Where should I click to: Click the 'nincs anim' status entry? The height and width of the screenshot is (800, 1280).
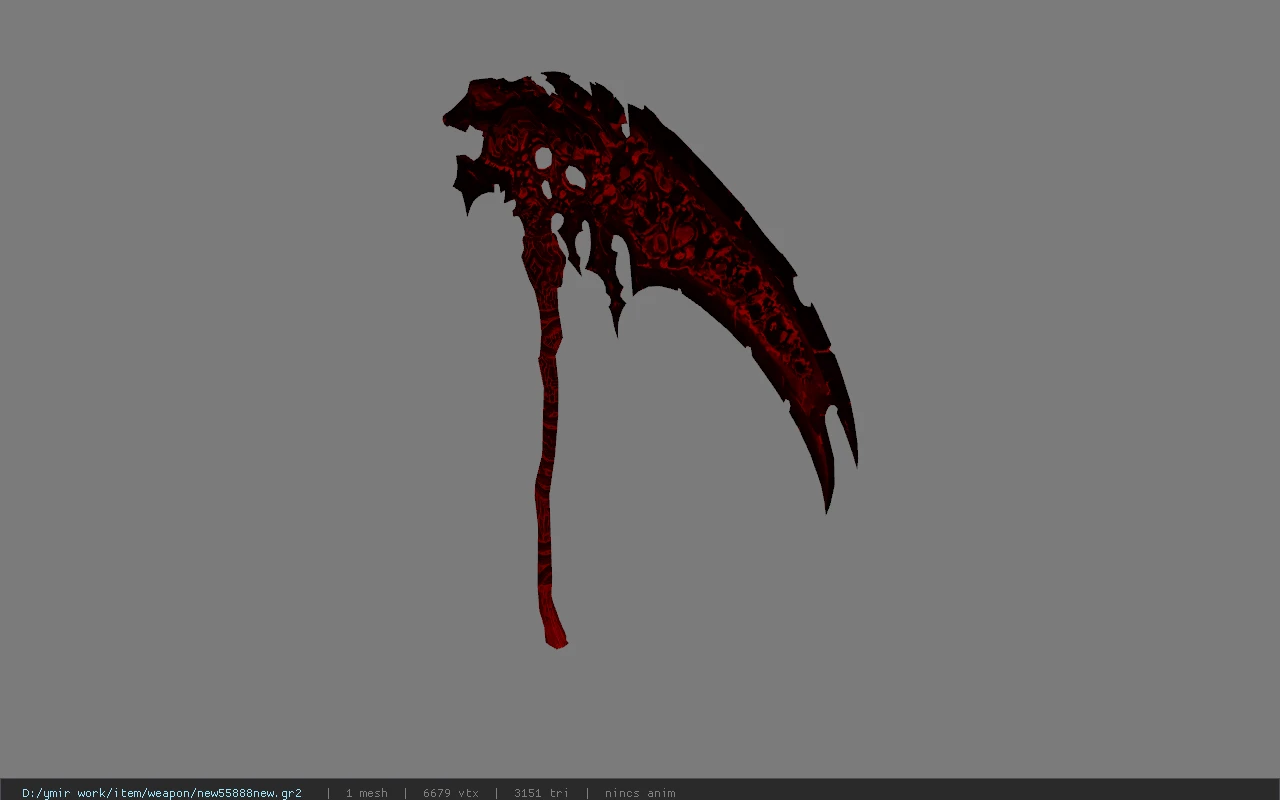640,793
